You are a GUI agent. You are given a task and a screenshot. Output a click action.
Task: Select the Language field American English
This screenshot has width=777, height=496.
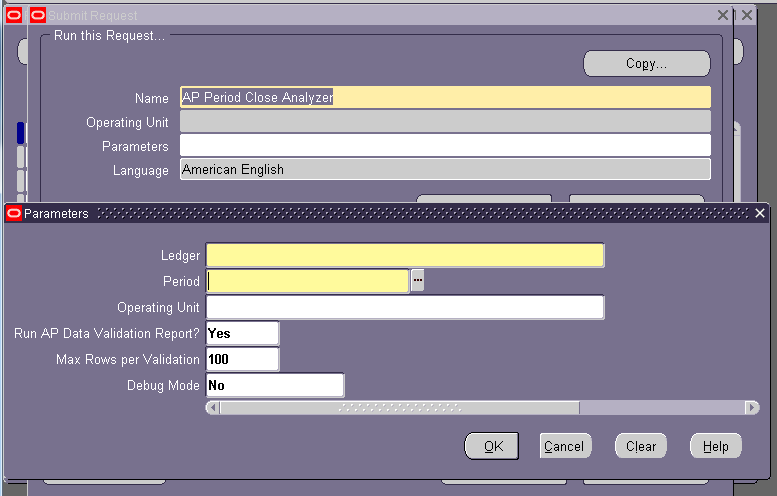pyautogui.click(x=445, y=169)
